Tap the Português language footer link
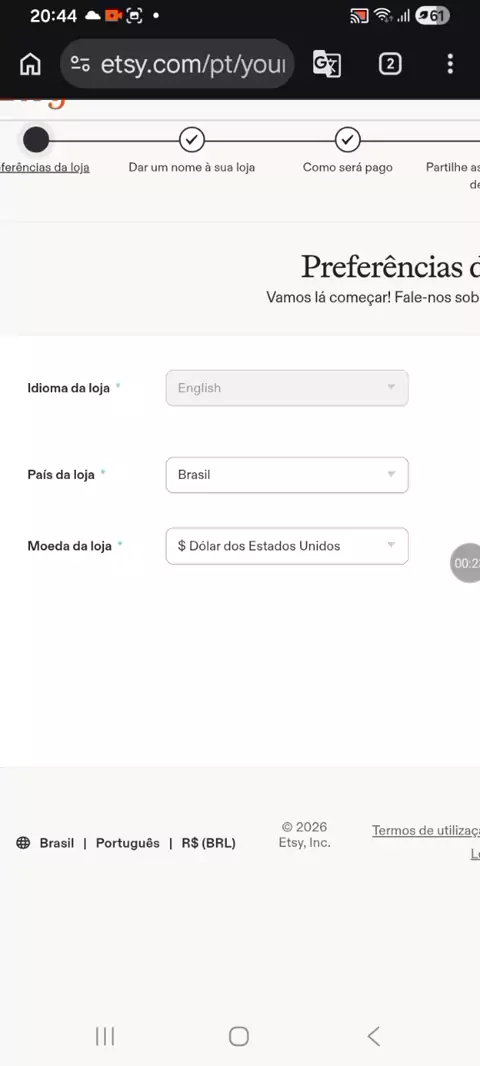Image resolution: width=480 pixels, height=1066 pixels. point(128,843)
